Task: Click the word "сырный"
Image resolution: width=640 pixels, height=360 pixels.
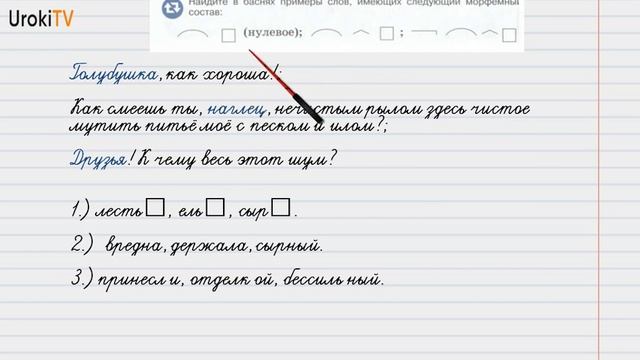Action: (287, 247)
